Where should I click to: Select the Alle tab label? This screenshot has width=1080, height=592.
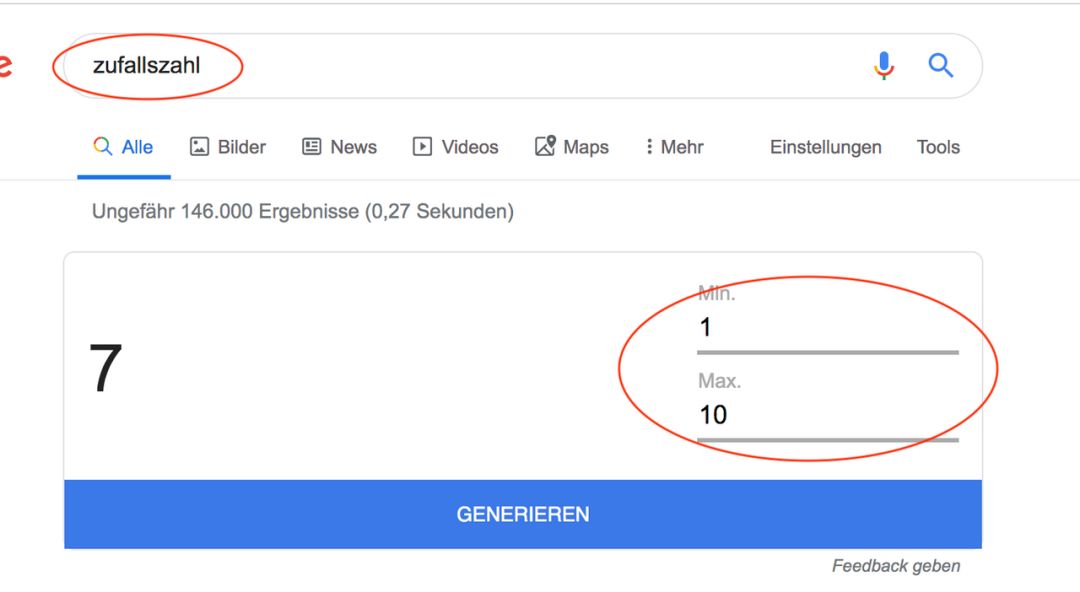tap(137, 147)
